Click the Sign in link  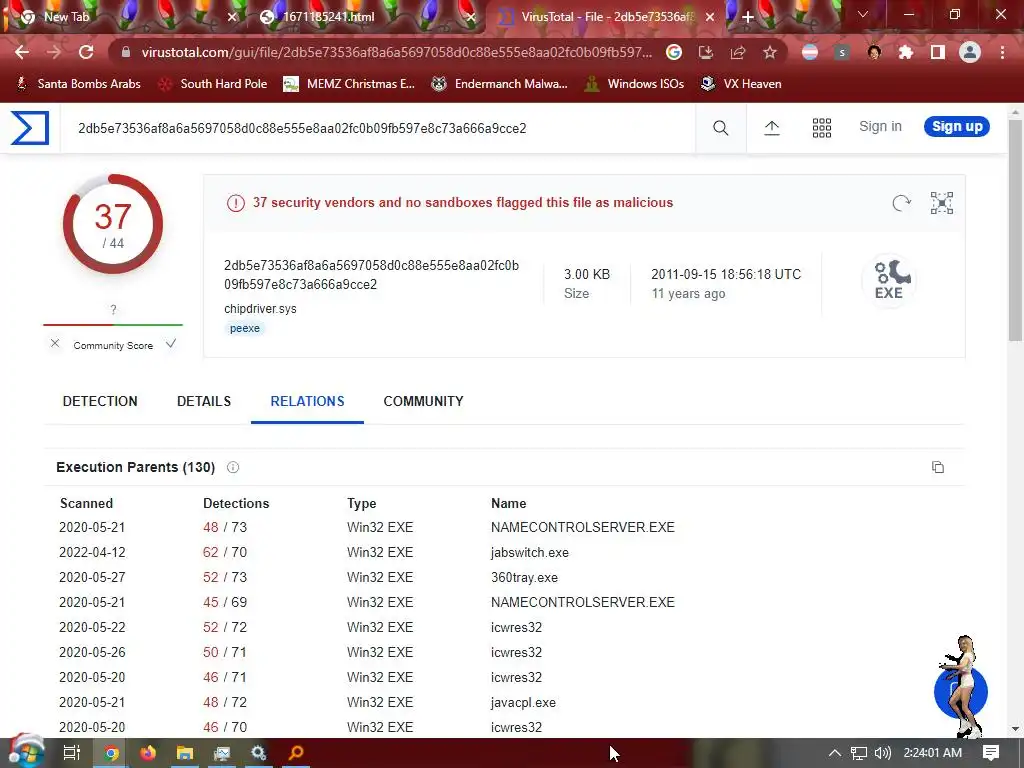coord(880,127)
